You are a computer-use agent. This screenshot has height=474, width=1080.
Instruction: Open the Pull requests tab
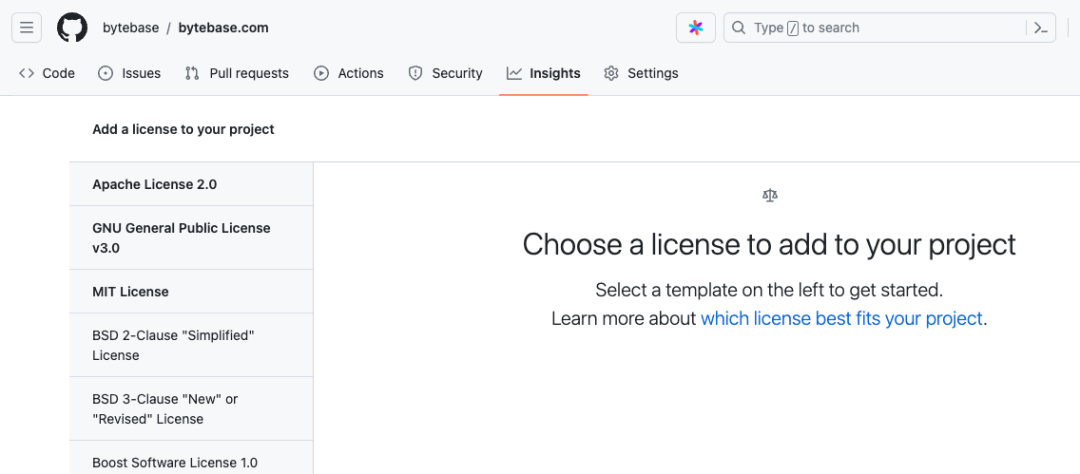[x=237, y=73]
